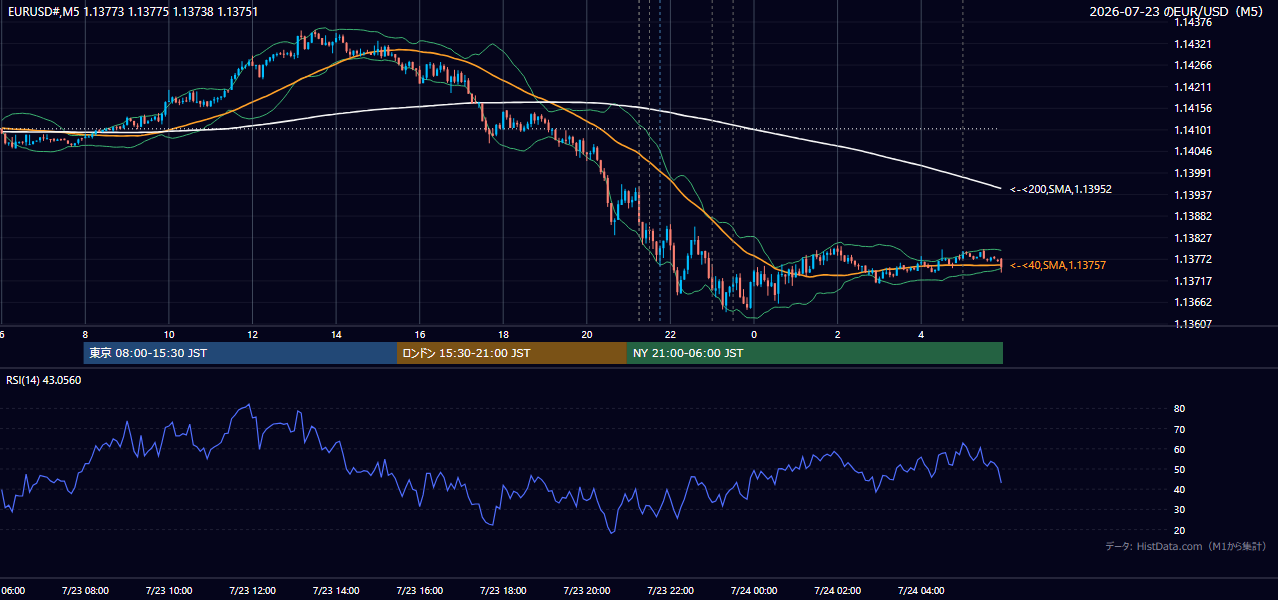The height and width of the screenshot is (600, 1278).
Task: Click the 7/23 12:00 time label
Action: pos(252,591)
